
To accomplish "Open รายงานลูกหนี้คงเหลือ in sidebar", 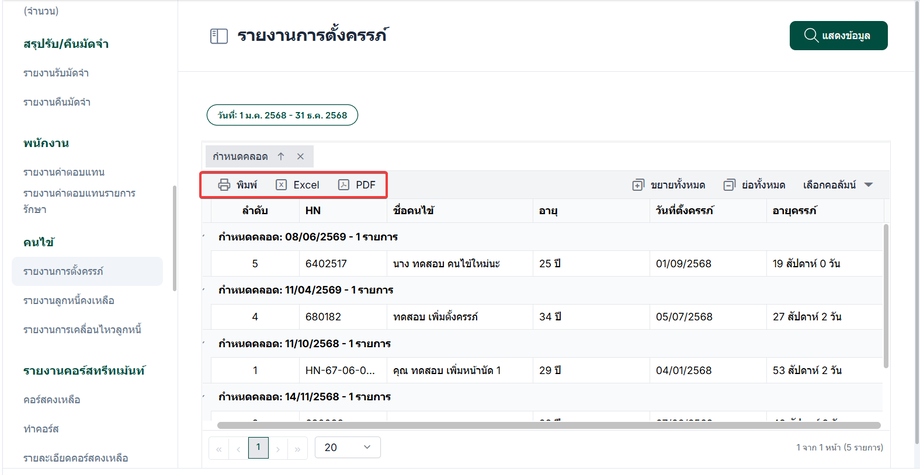I will [69, 301].
